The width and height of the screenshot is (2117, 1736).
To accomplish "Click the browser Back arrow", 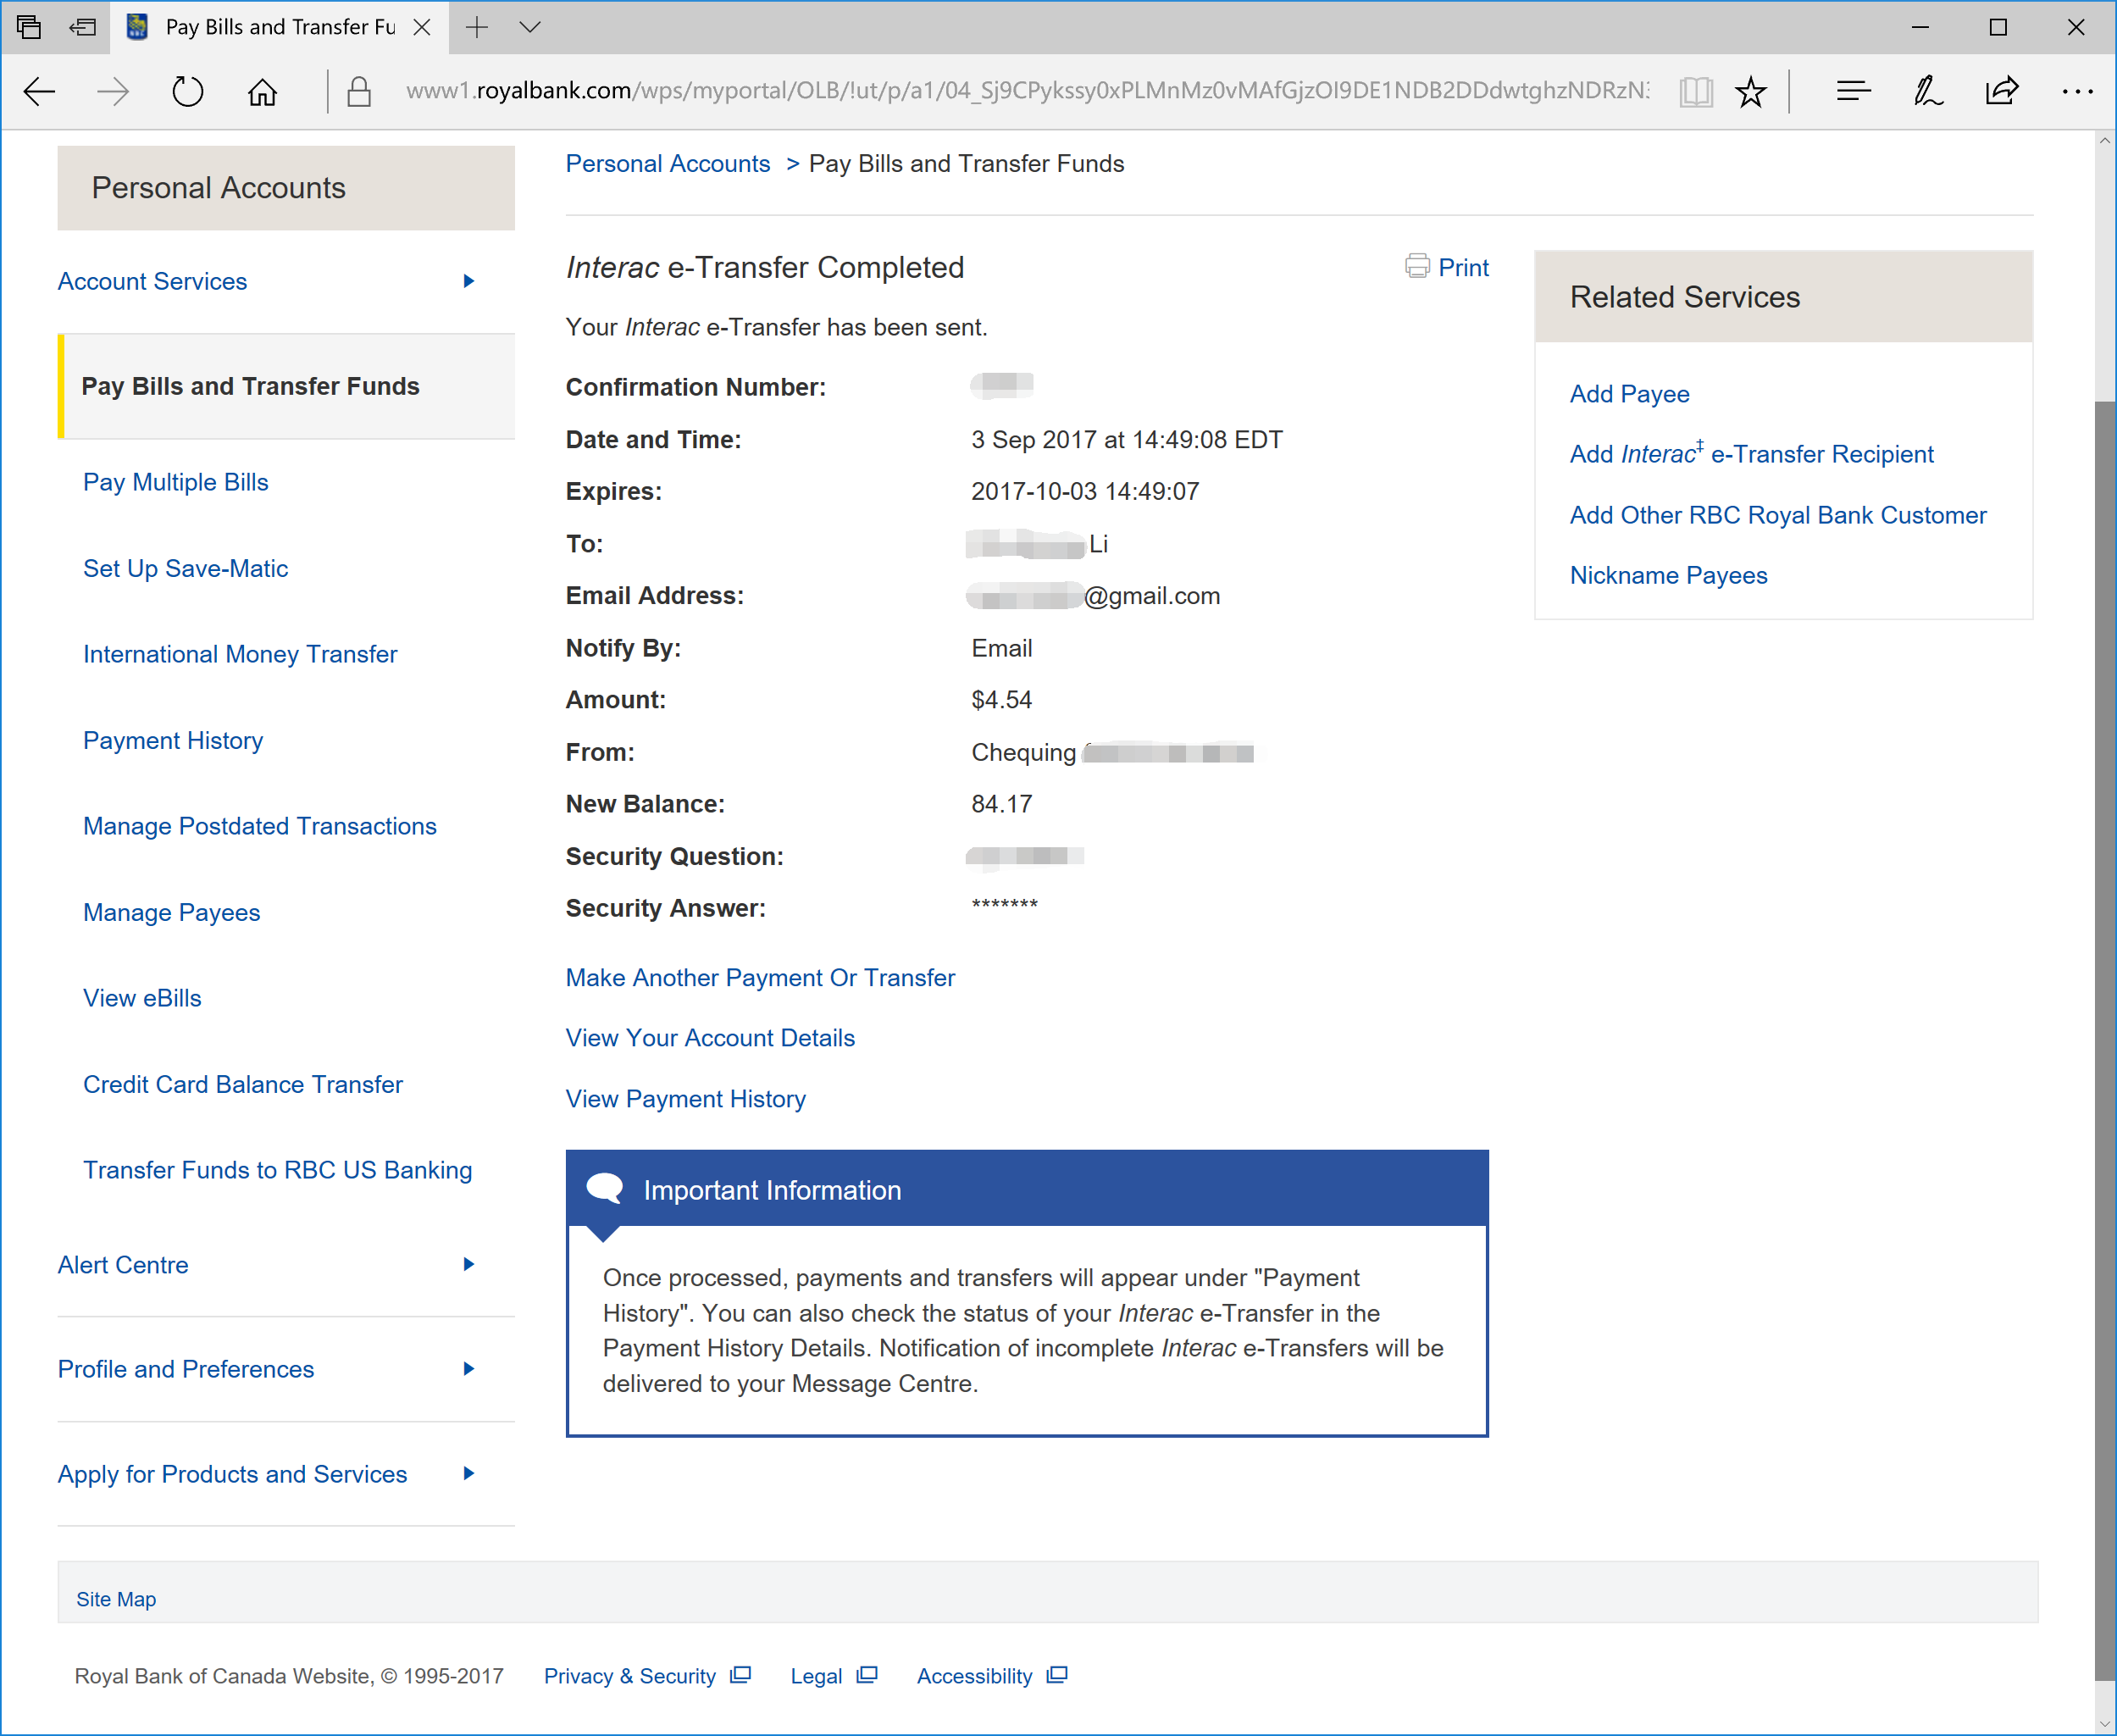I will (39, 92).
